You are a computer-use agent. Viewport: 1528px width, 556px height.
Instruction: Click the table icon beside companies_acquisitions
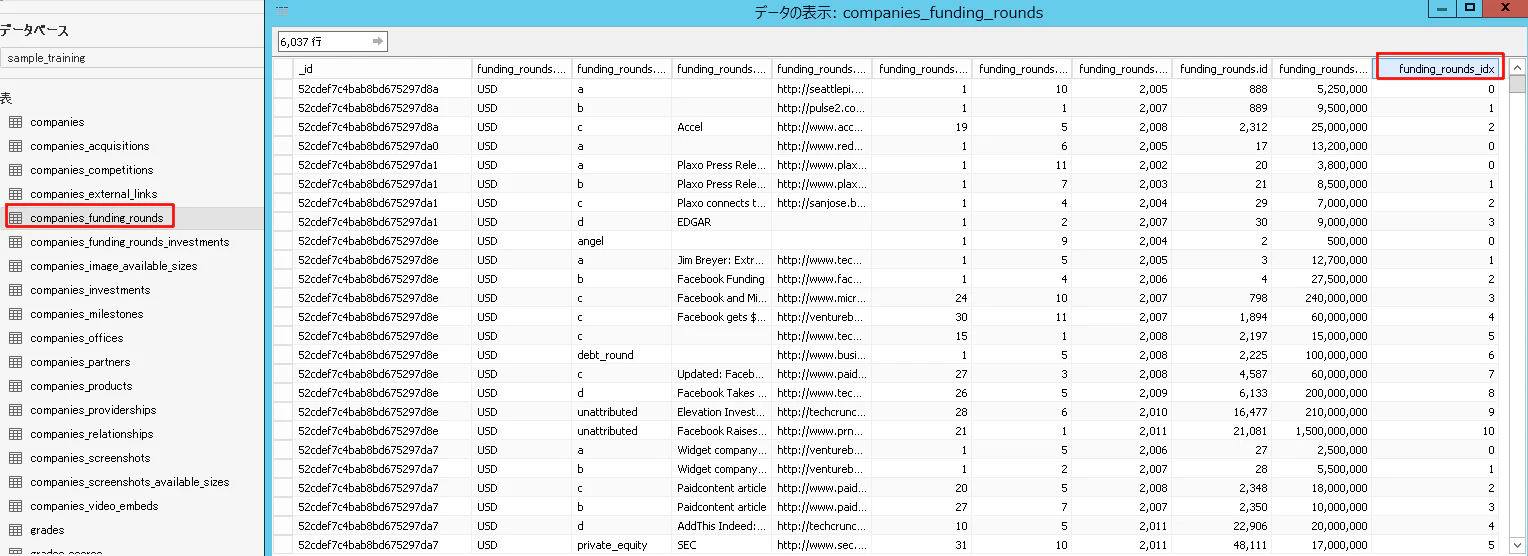15,146
